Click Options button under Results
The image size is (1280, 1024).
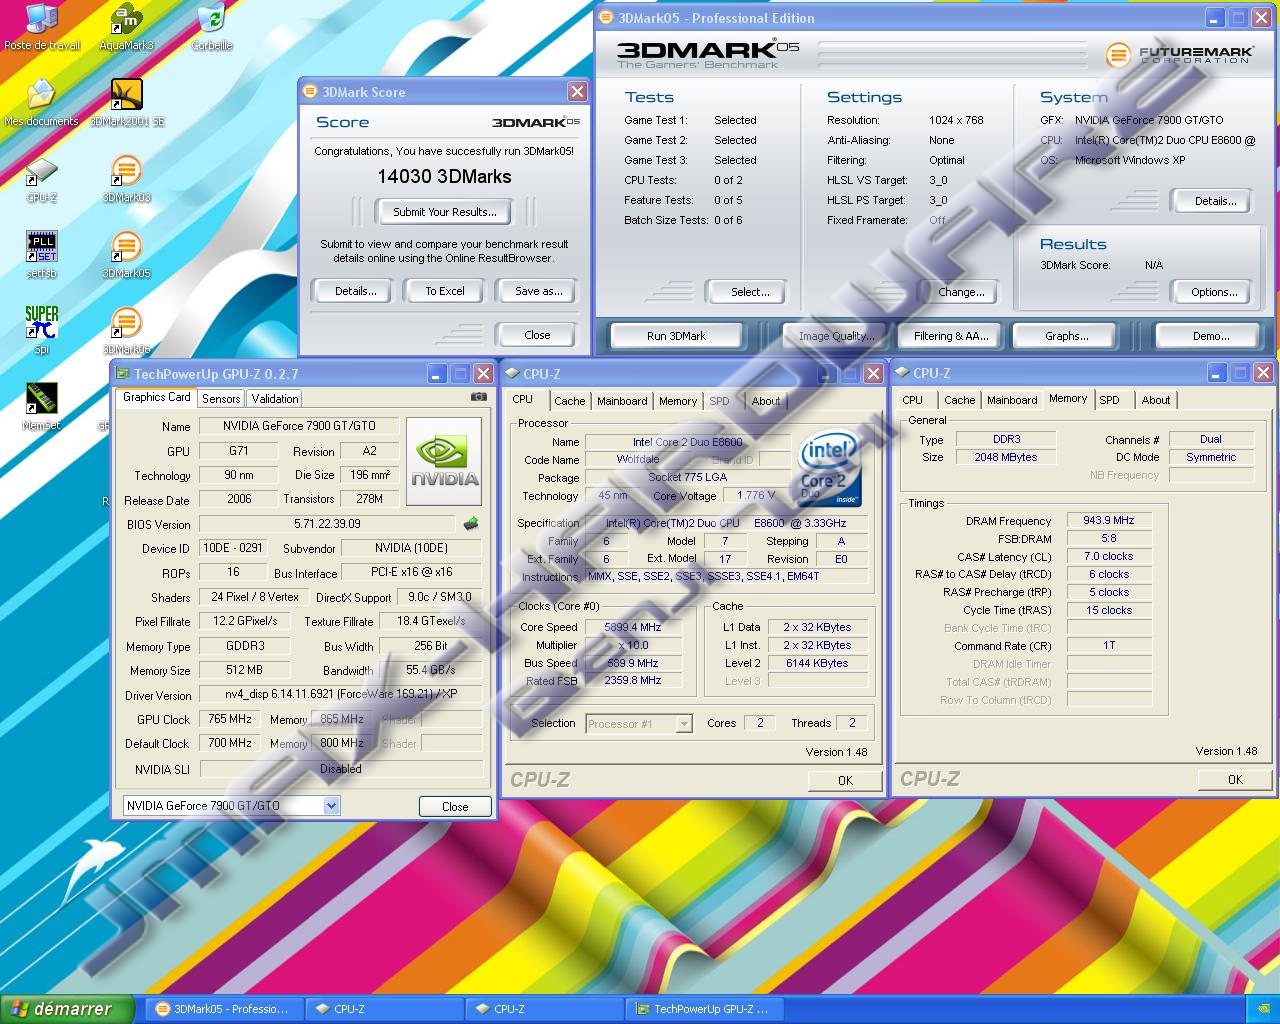(x=1214, y=292)
